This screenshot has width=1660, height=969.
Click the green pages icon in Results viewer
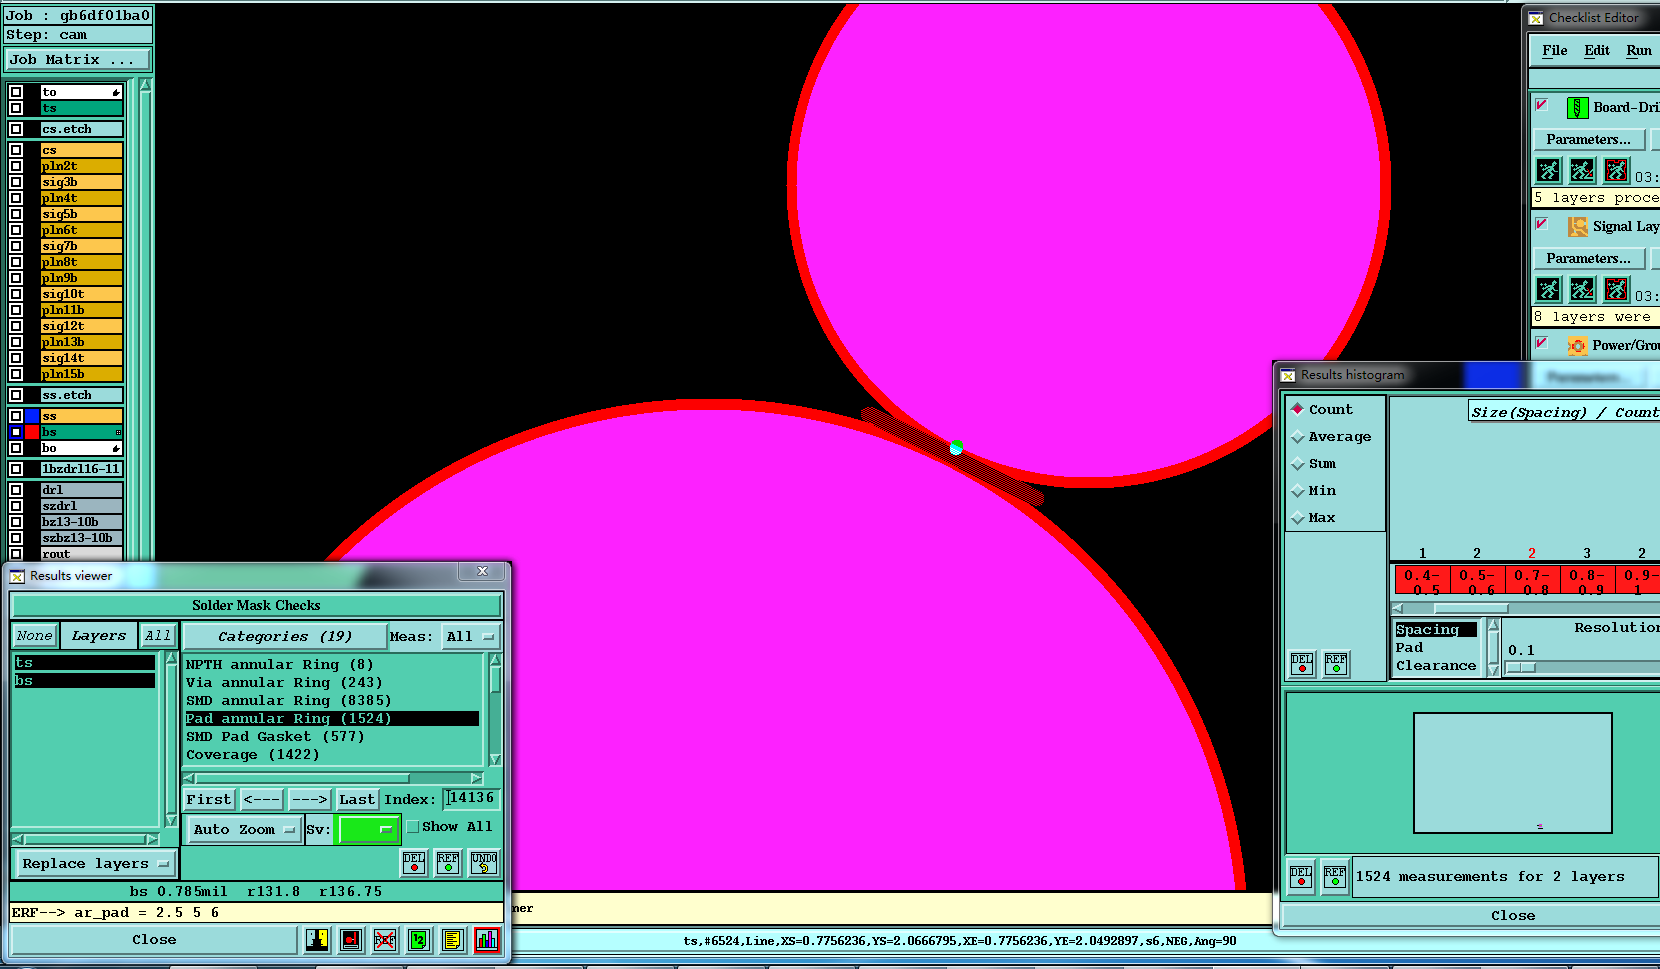tap(419, 940)
